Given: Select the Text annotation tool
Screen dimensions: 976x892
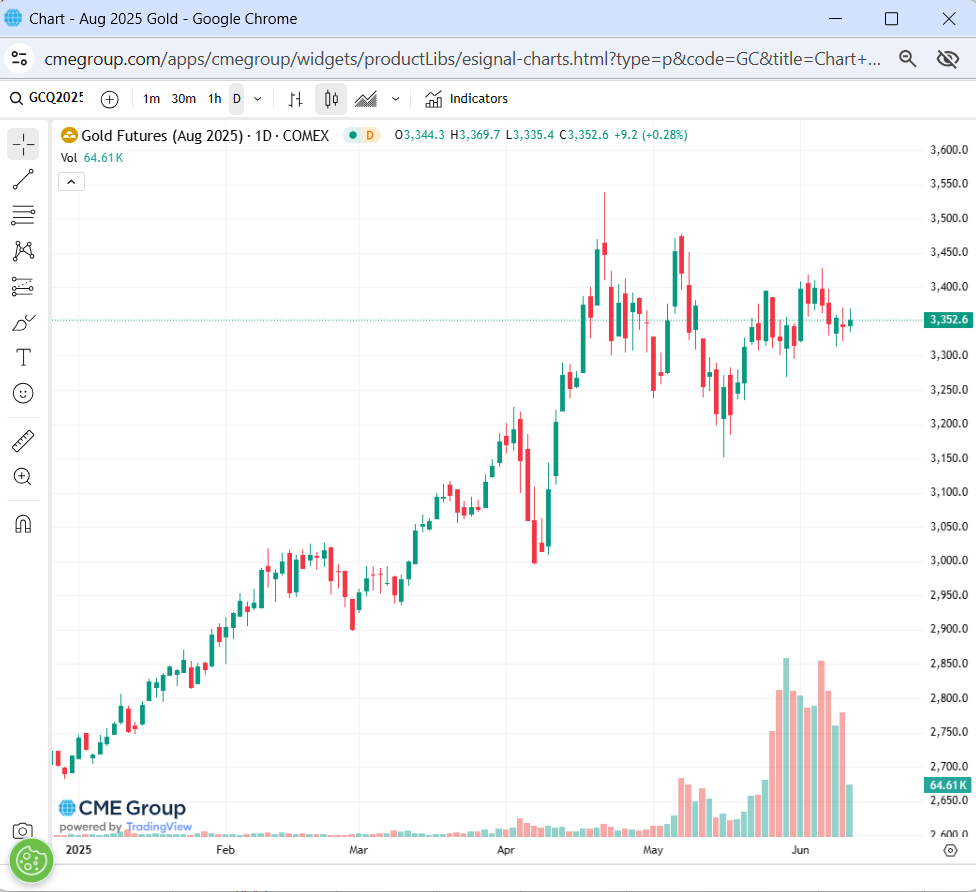Looking at the screenshot, I should 23,357.
